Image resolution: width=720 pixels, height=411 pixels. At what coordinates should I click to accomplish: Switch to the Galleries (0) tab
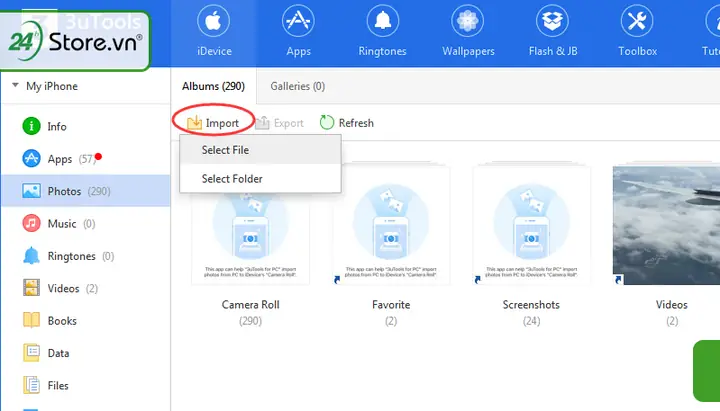click(298, 86)
